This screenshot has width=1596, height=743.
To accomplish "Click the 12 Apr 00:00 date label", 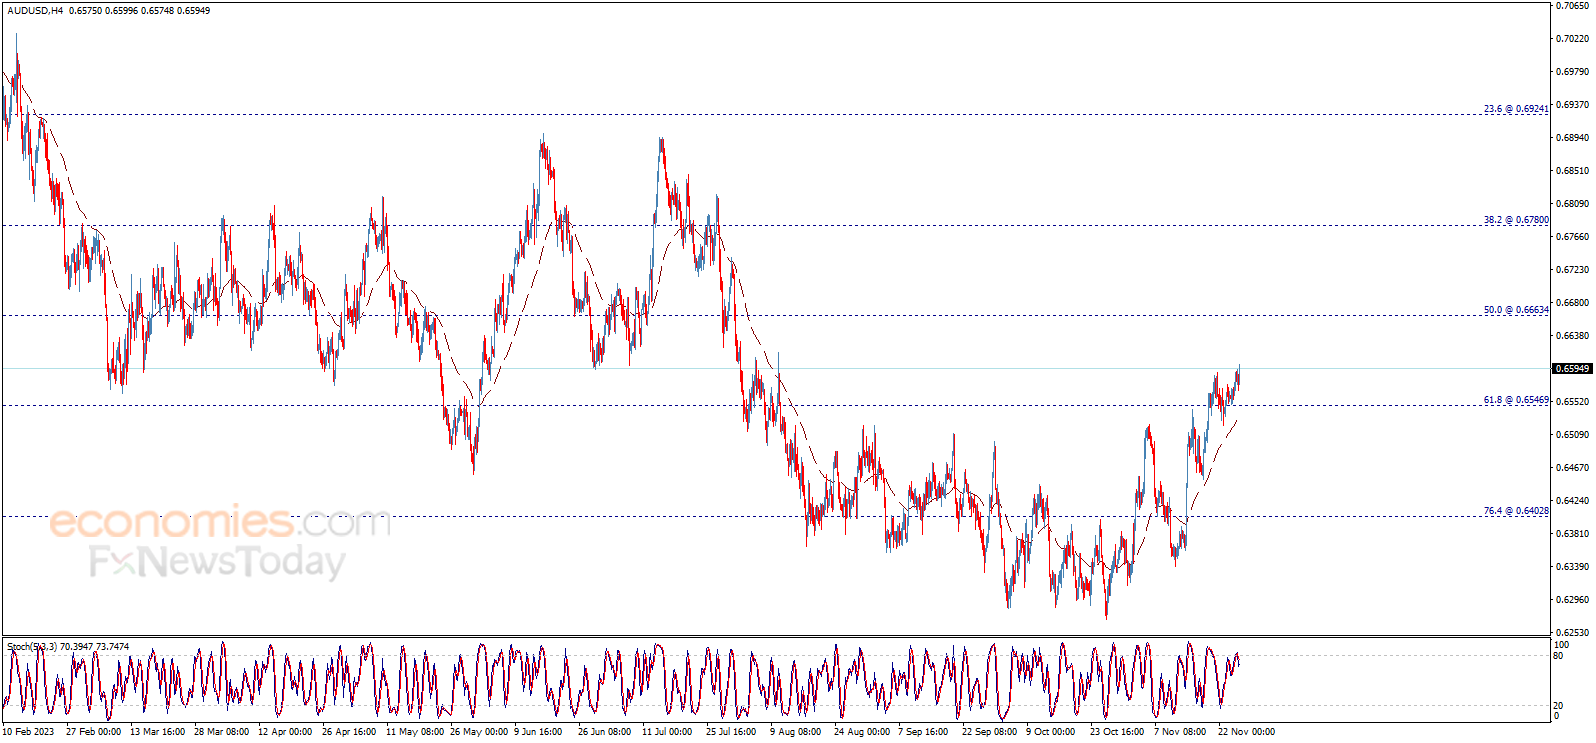I will tap(285, 732).
